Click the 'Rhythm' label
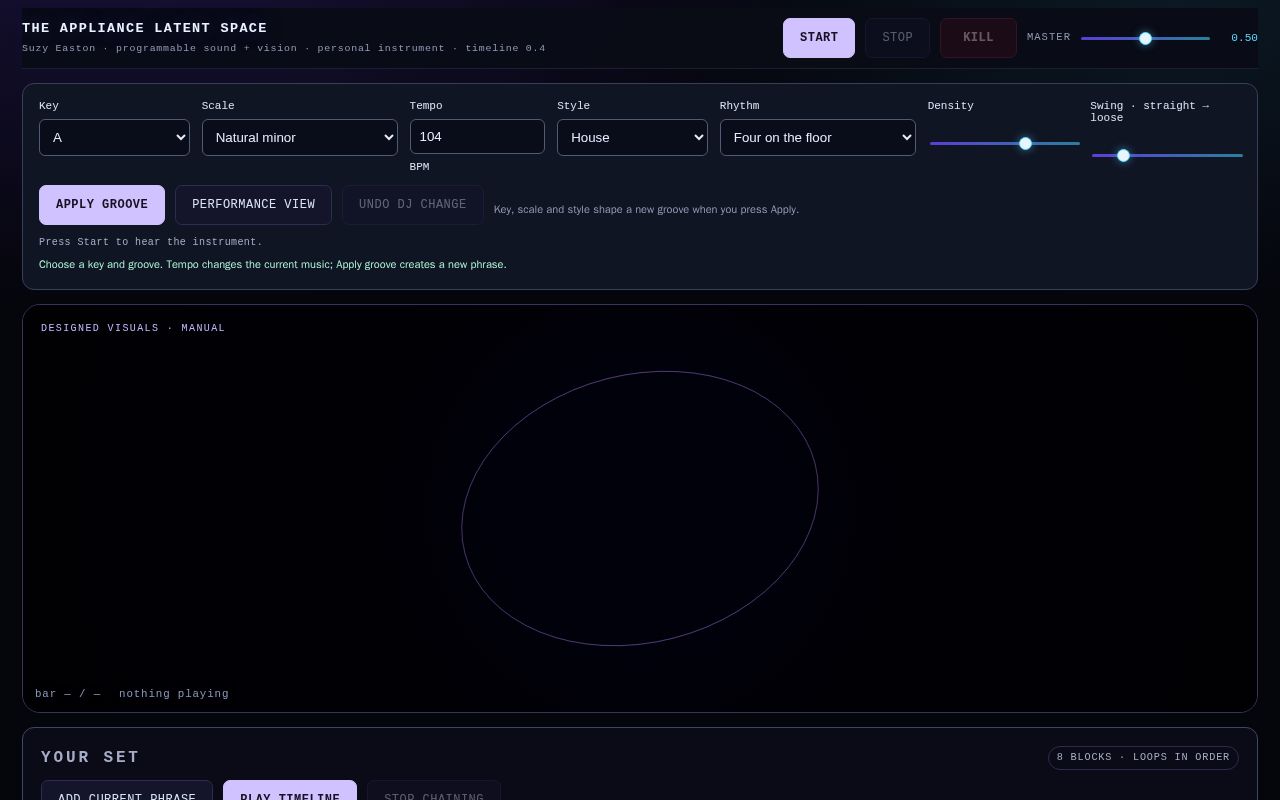 [x=739, y=106]
